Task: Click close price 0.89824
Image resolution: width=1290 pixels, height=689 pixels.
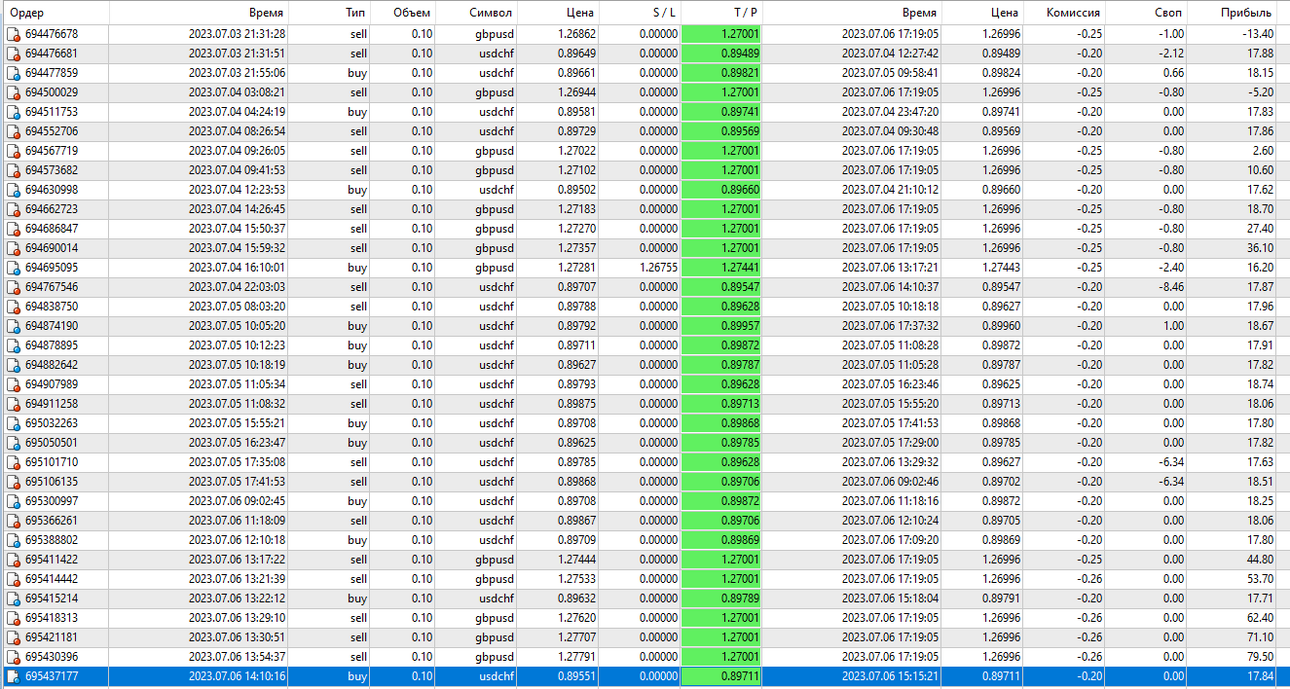Action: pyautogui.click(x=1001, y=73)
